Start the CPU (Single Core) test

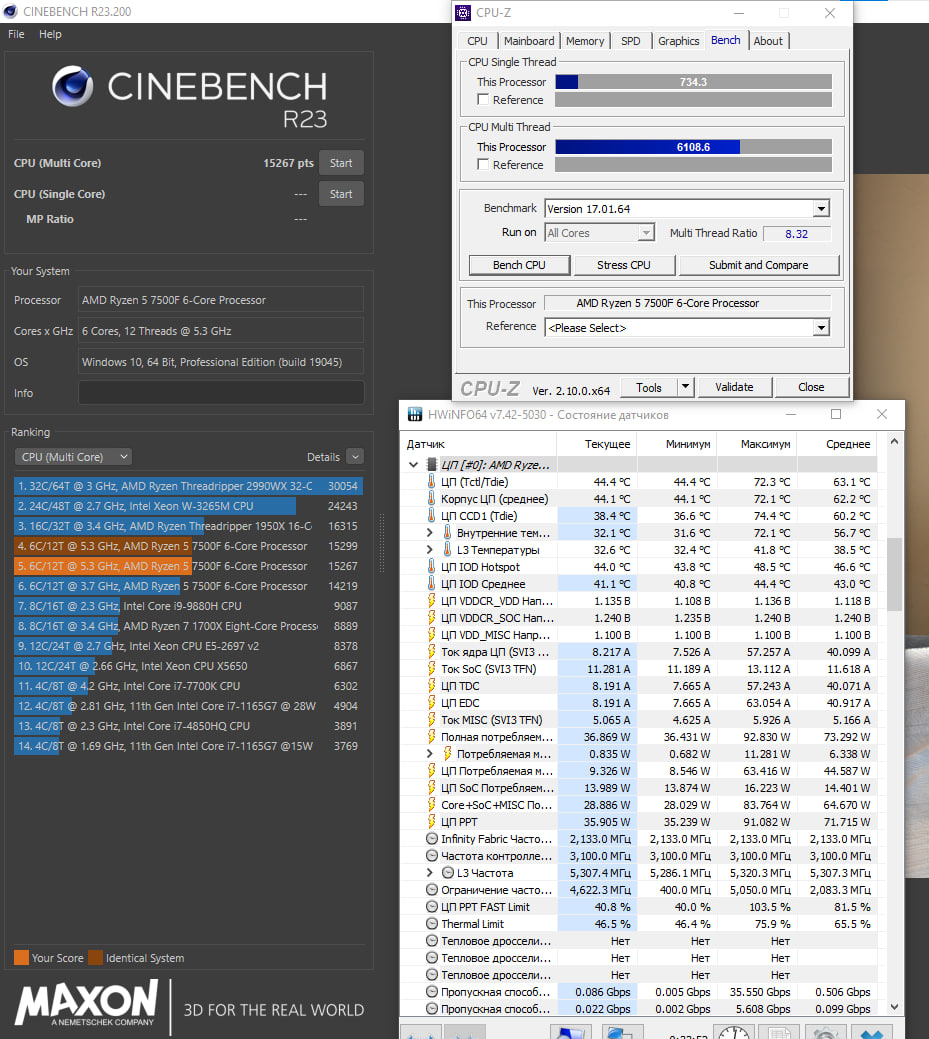[341, 193]
